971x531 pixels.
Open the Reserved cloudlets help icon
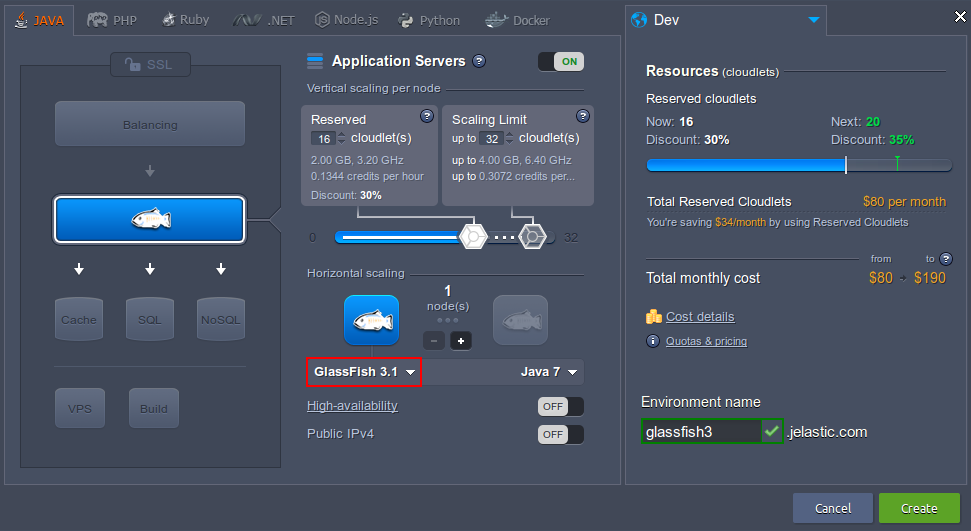pos(427,116)
